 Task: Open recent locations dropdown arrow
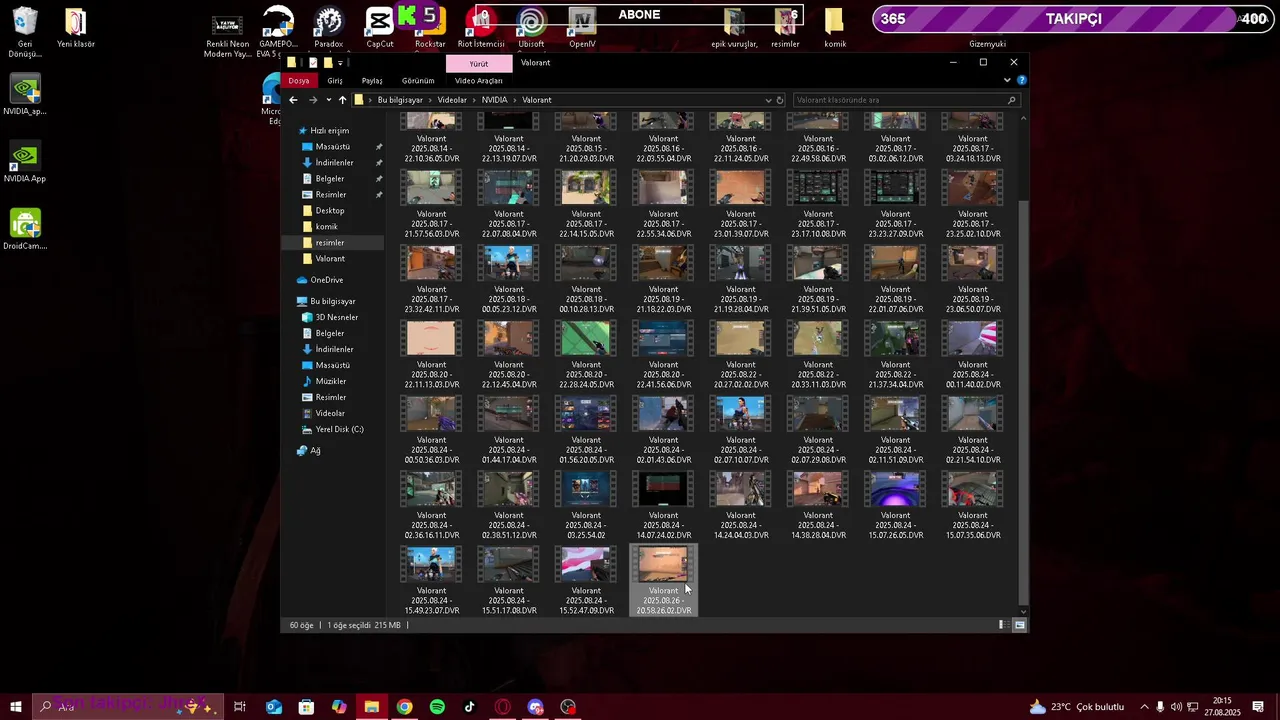click(328, 100)
